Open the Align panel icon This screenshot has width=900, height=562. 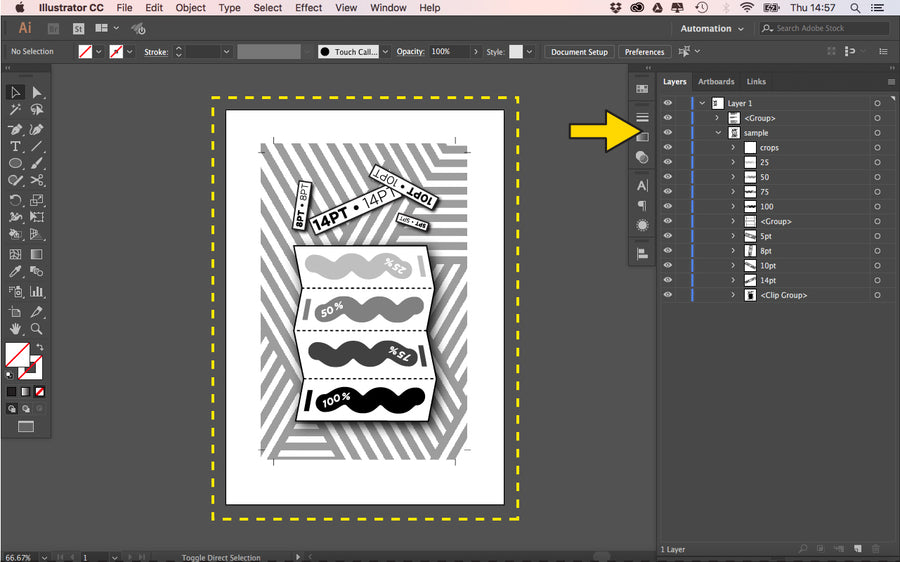[x=642, y=254]
